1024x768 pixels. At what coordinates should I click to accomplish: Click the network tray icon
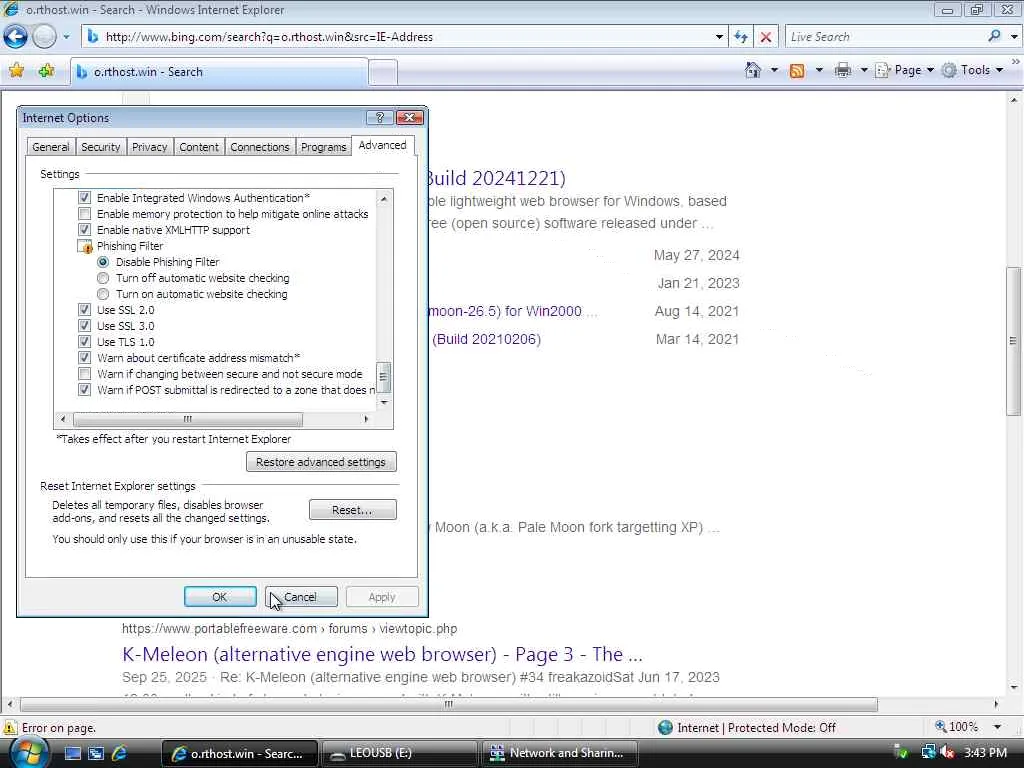928,753
